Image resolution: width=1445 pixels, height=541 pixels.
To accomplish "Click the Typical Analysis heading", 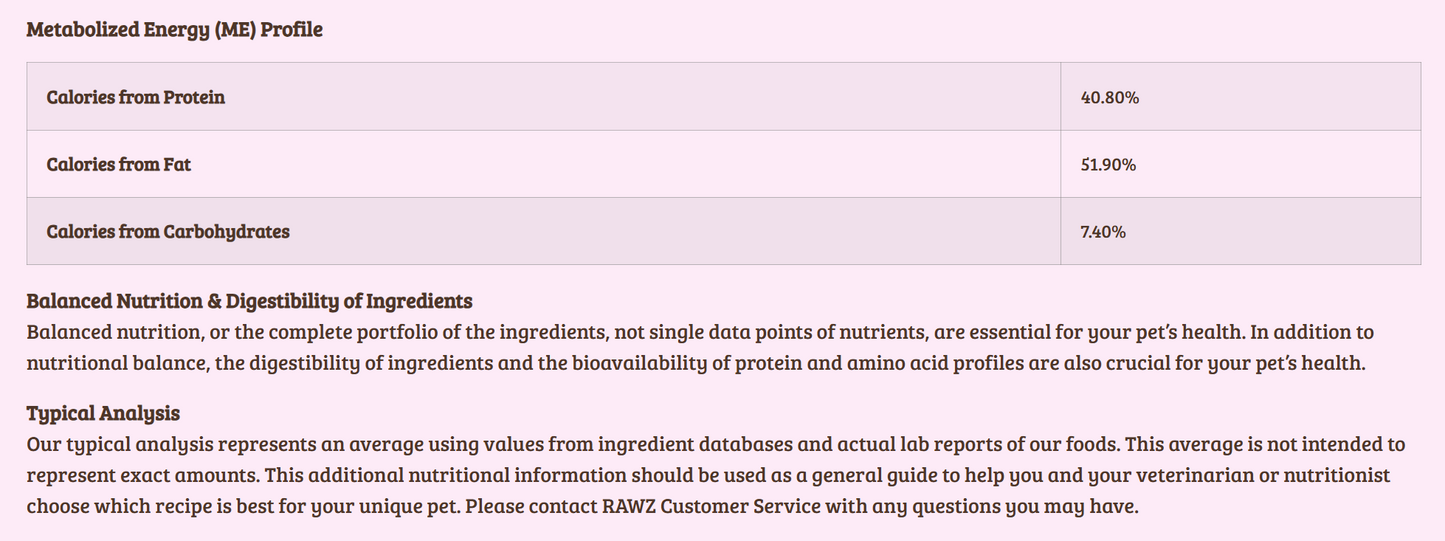I will [103, 413].
